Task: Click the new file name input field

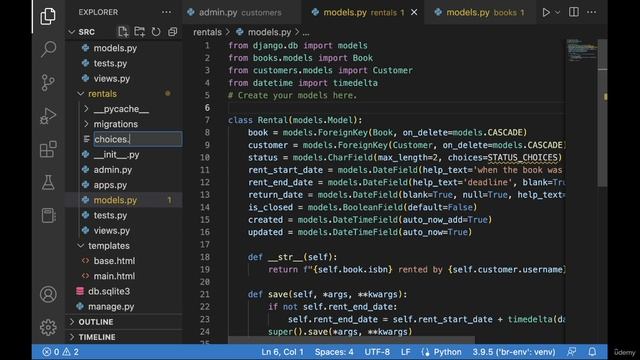Action: tap(138, 139)
